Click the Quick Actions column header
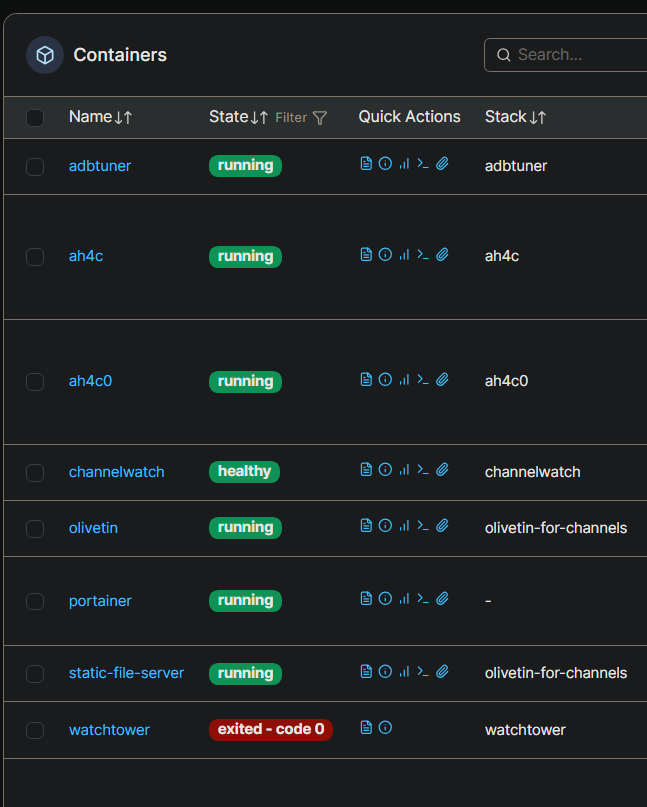Viewport: 647px width, 807px height. 409,117
